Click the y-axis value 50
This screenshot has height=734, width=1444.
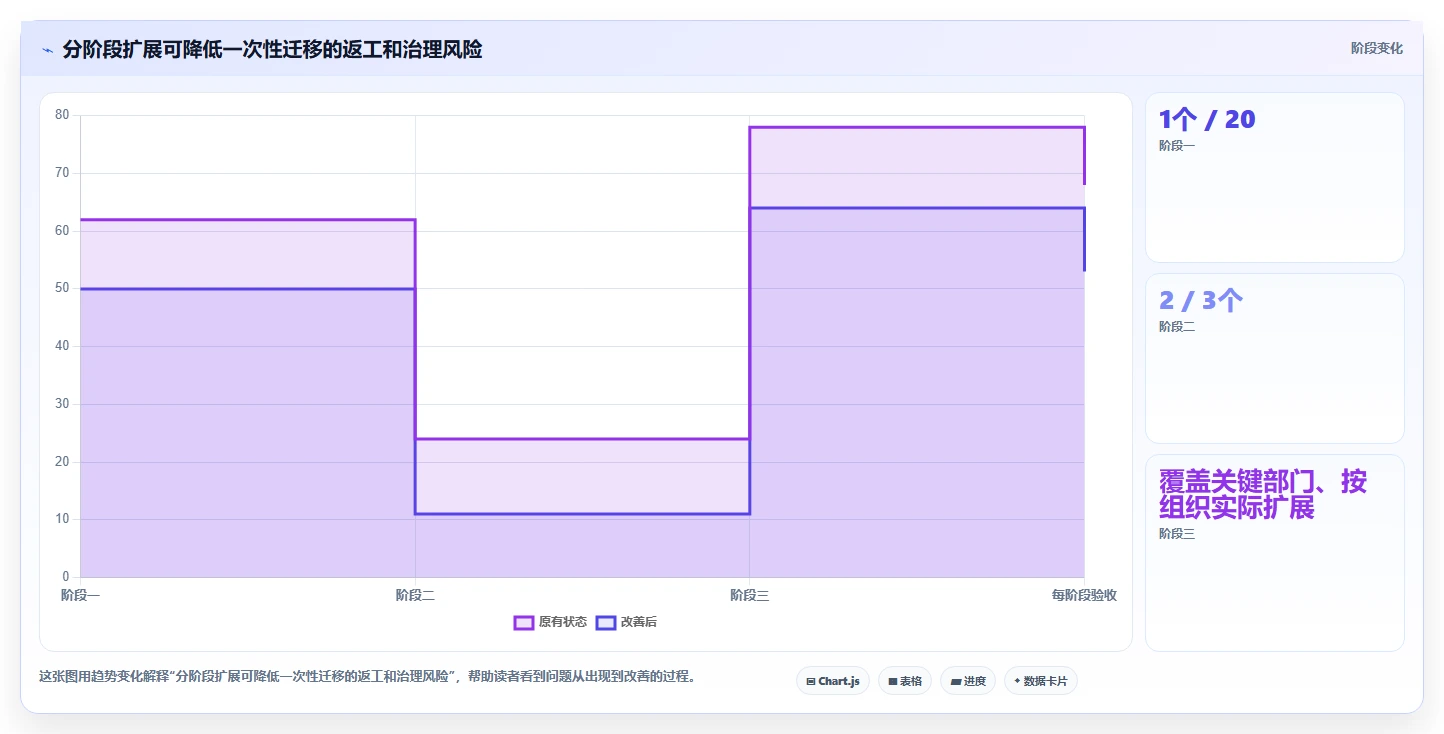[62, 288]
